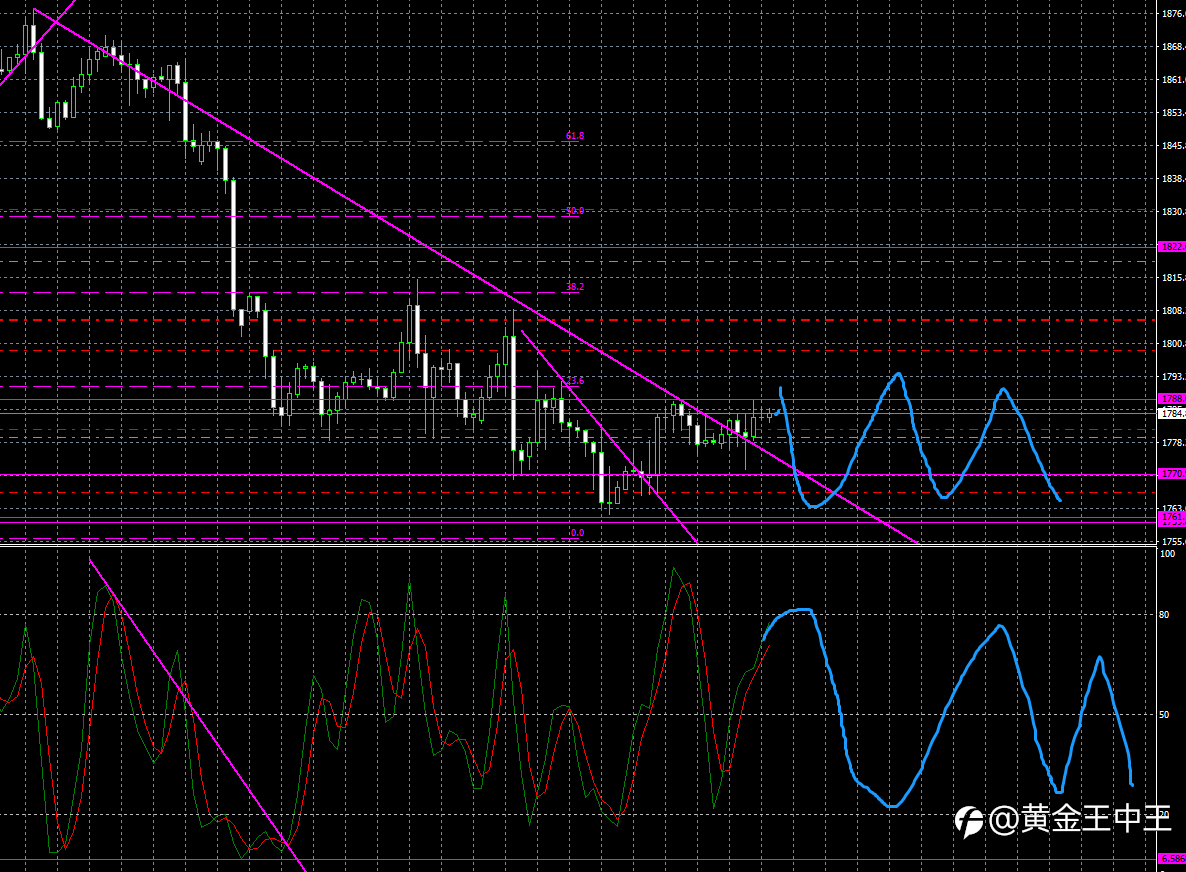
Task: Click the 1861 price axis label
Action: point(1173,79)
